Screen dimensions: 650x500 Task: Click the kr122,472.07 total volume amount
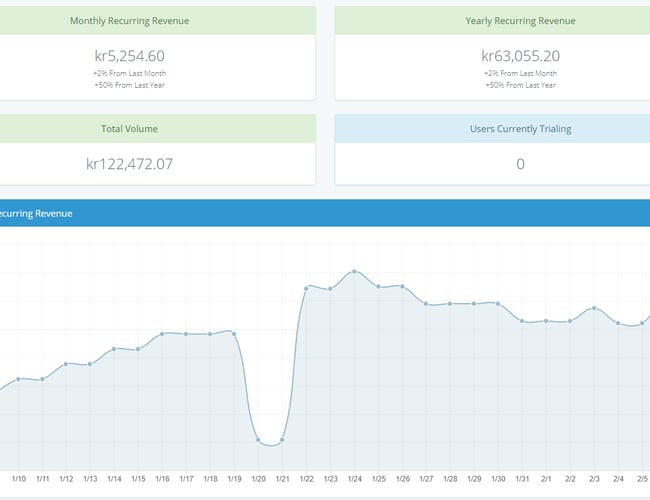[129, 163]
